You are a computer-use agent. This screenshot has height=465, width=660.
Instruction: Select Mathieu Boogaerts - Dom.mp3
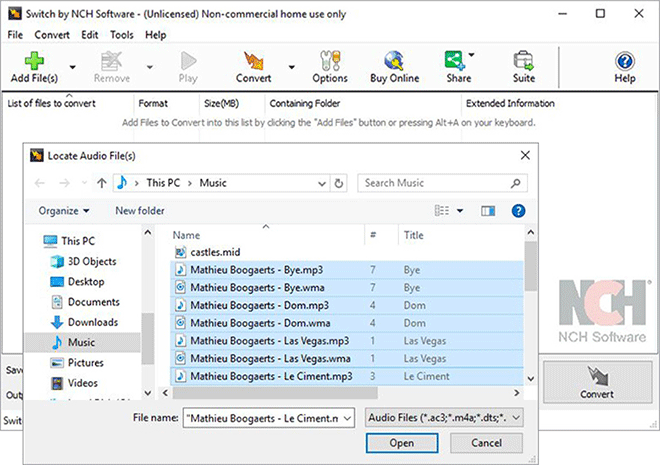click(x=346, y=305)
